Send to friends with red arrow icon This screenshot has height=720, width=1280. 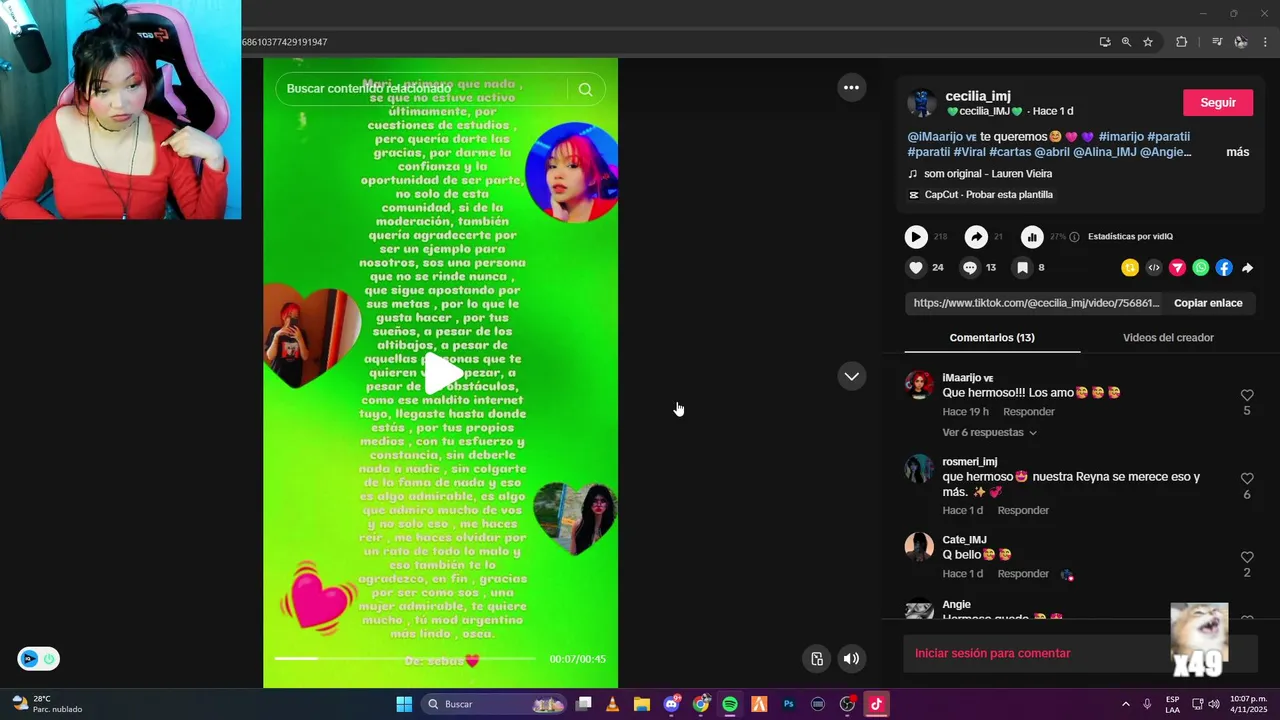1177,268
